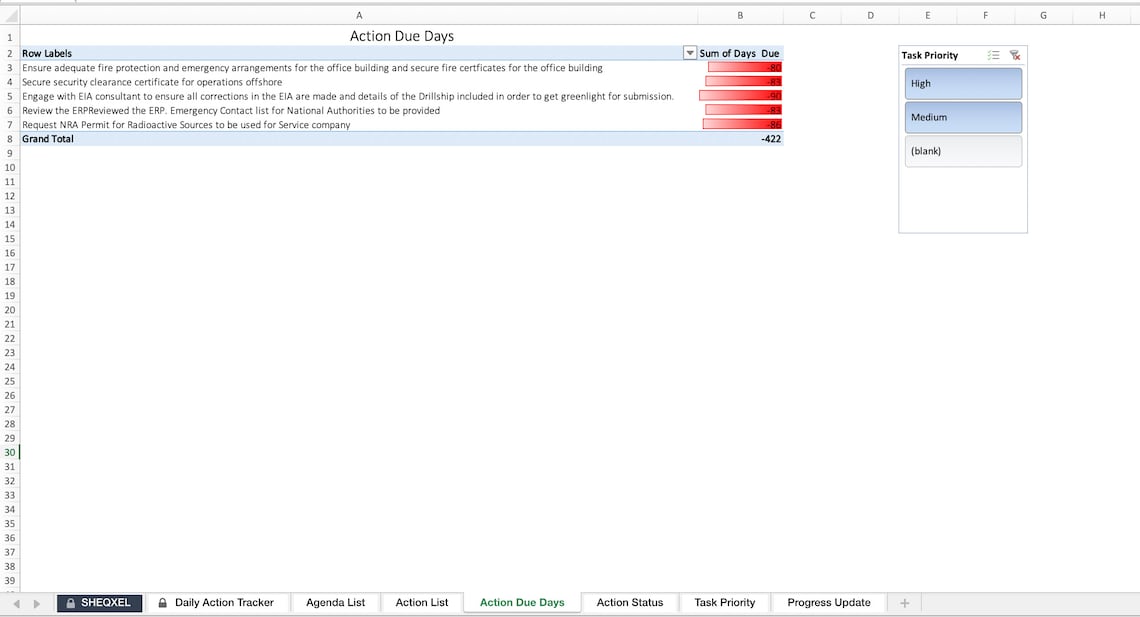Click the previous sheet navigation arrow

(x=15, y=602)
